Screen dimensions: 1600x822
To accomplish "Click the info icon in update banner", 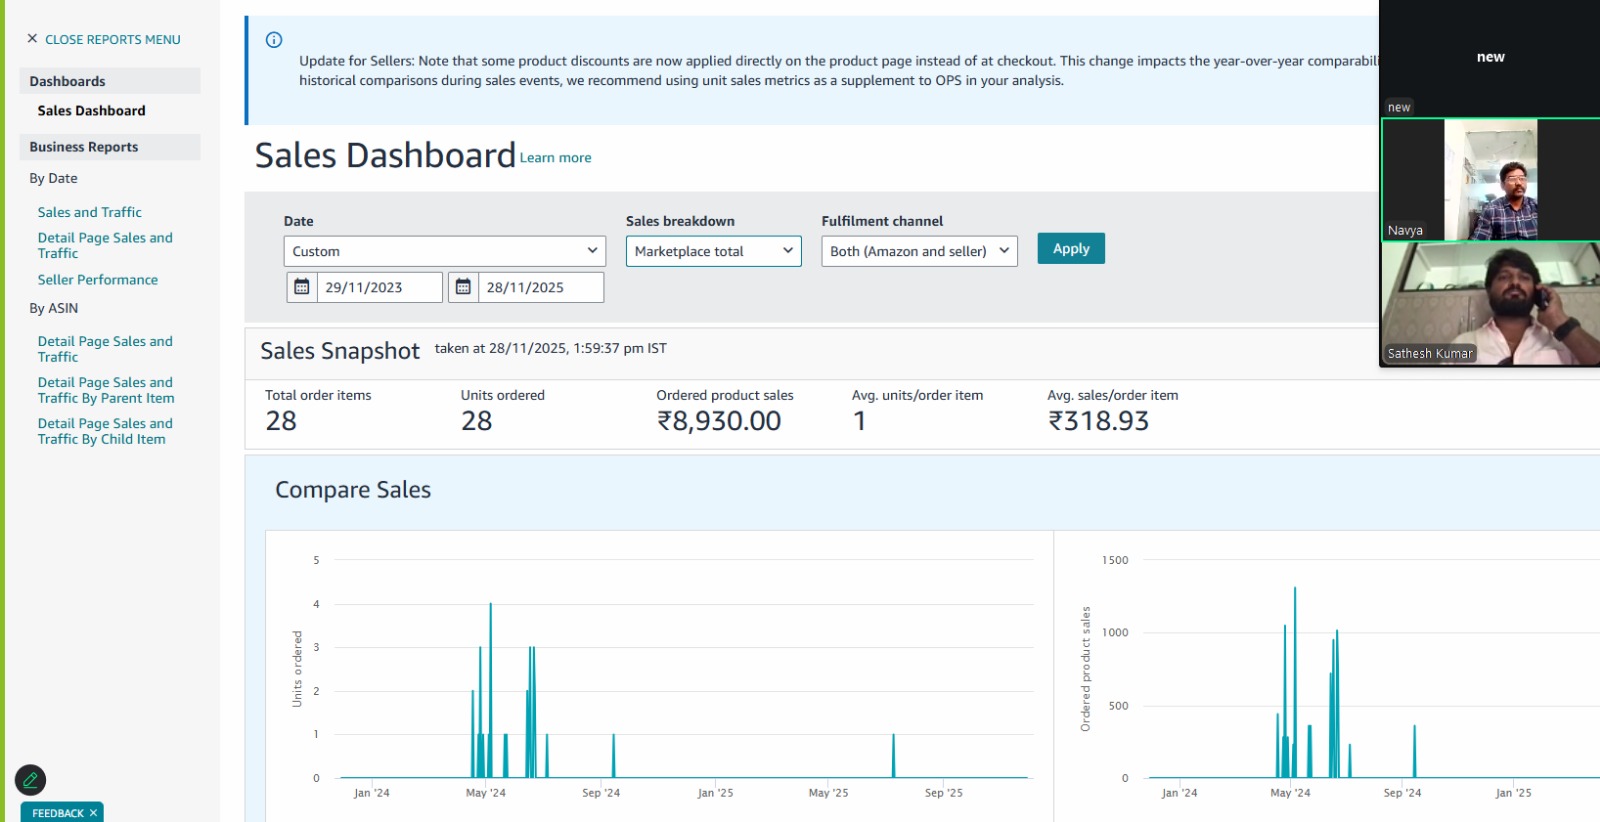I will tap(274, 40).
